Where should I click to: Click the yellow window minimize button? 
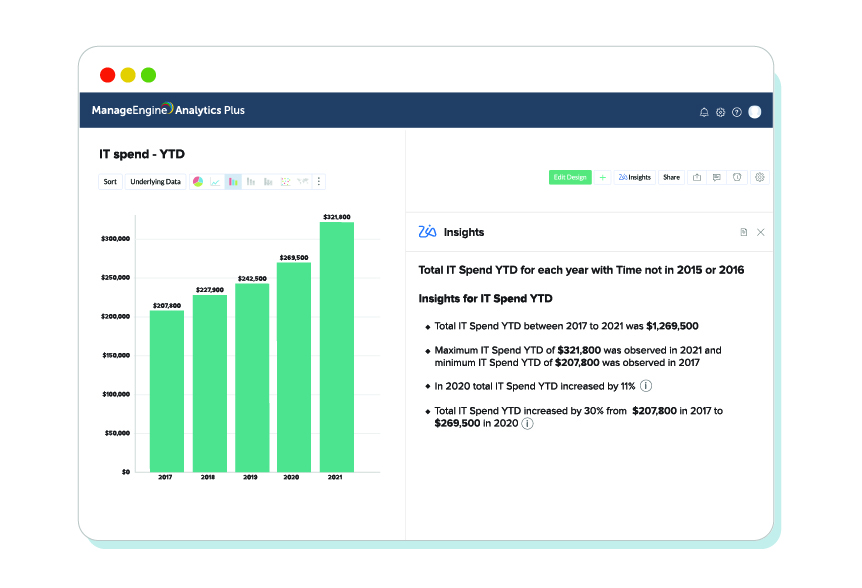(x=128, y=75)
